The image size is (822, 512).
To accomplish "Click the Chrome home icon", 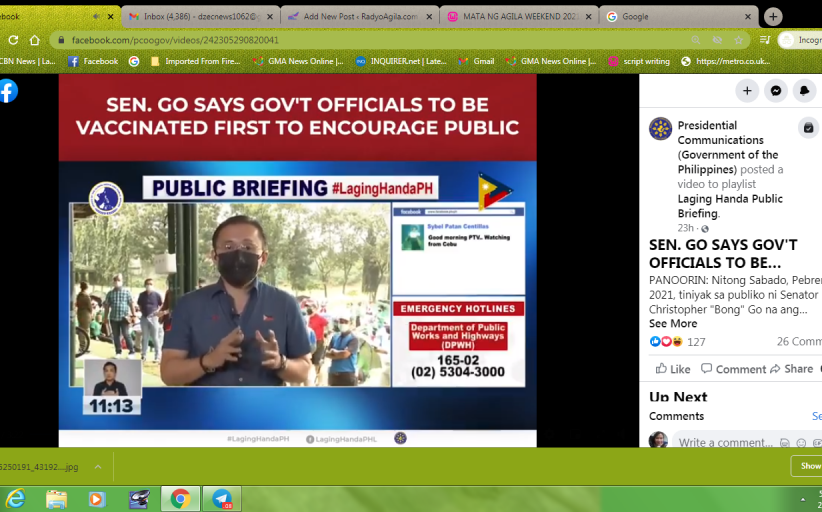I will tap(35, 40).
